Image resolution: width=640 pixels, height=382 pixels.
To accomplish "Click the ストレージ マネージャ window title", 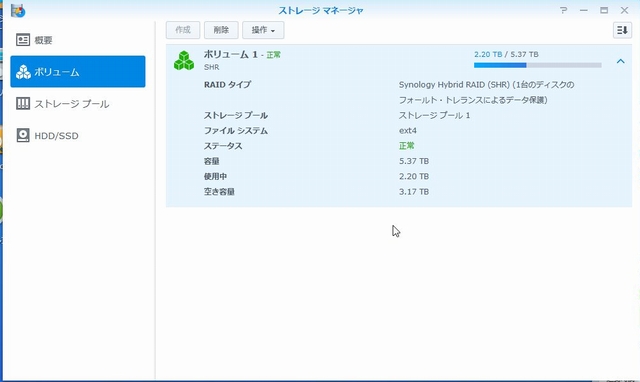I will (321, 11).
